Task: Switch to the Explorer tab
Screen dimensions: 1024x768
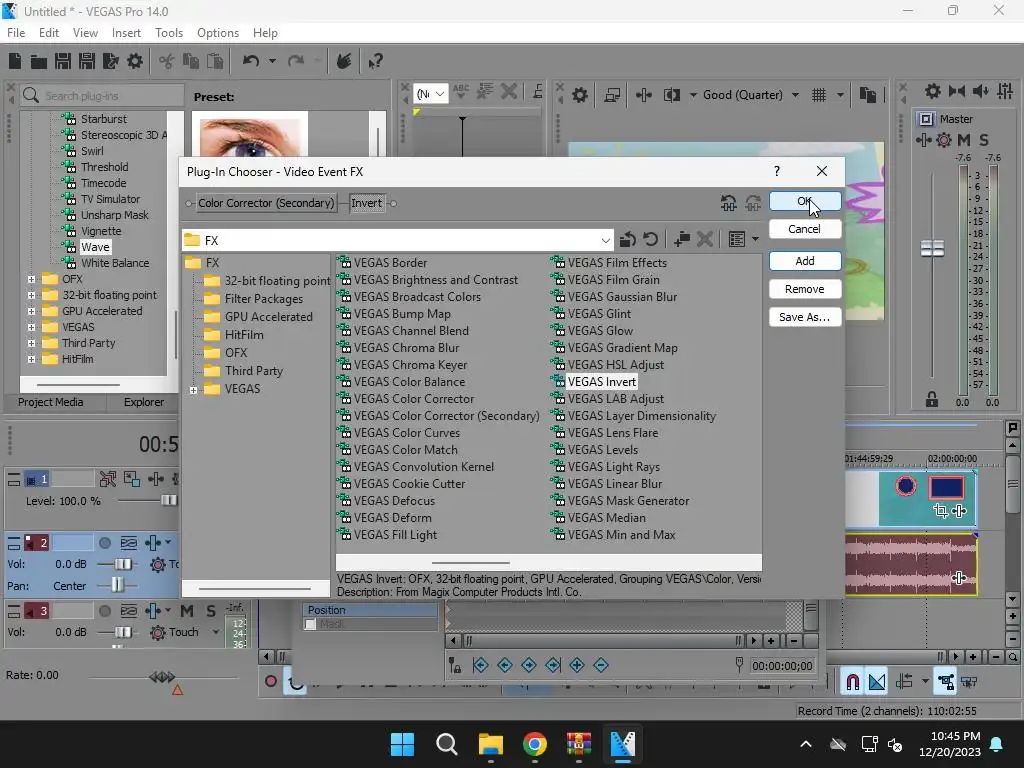Action: (x=144, y=402)
